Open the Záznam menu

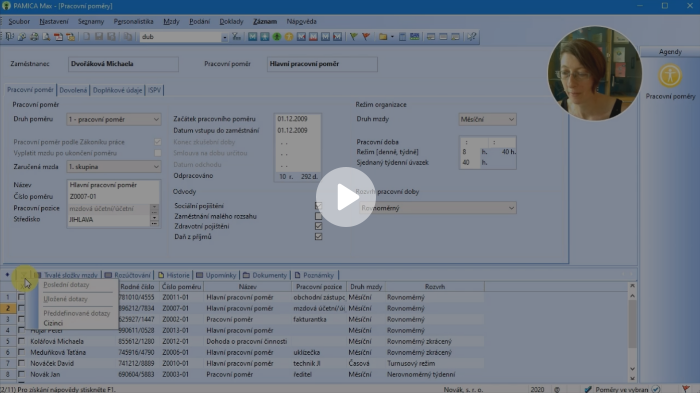[x=265, y=21]
